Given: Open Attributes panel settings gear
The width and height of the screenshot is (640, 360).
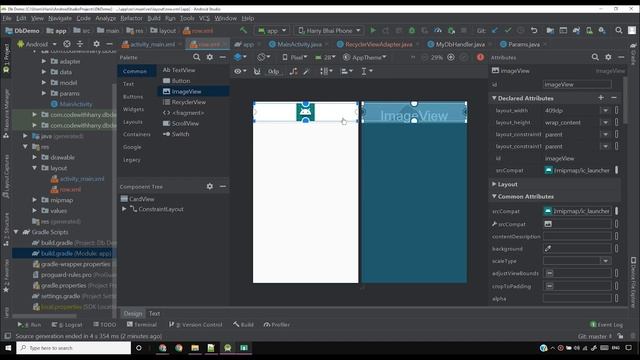Looking at the screenshot, I should pyautogui.click(x=608, y=57).
